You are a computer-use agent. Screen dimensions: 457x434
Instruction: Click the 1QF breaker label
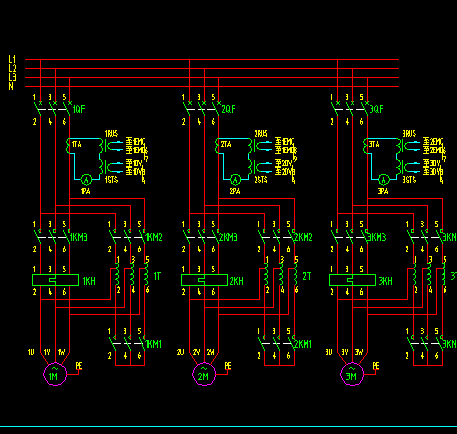pyautogui.click(x=79, y=109)
